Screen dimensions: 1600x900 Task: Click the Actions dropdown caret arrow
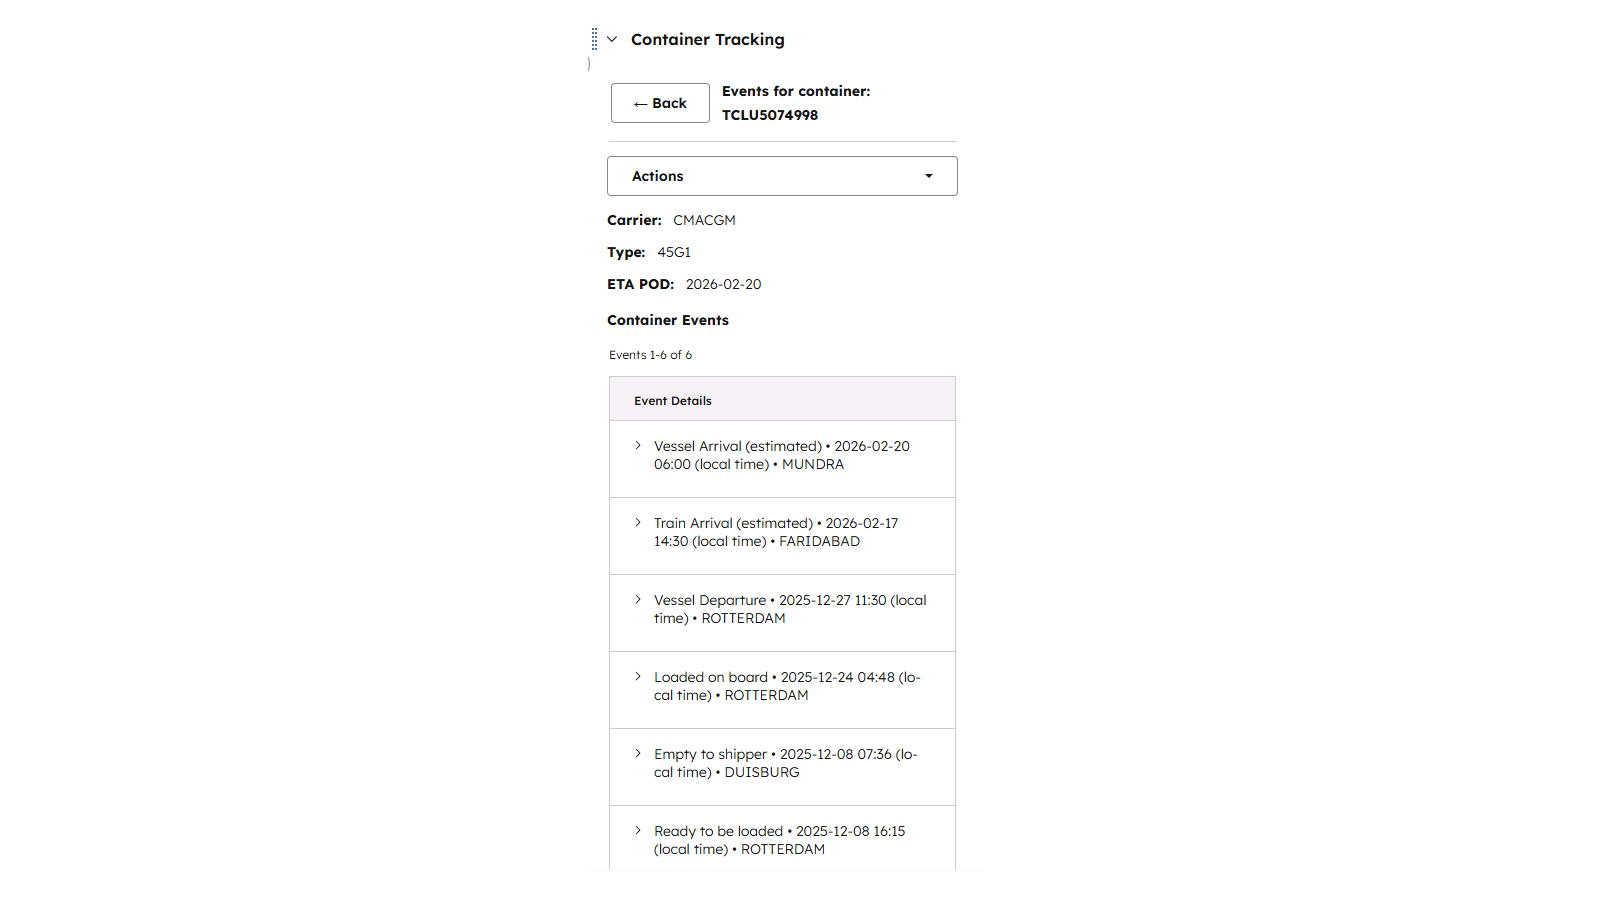click(929, 176)
